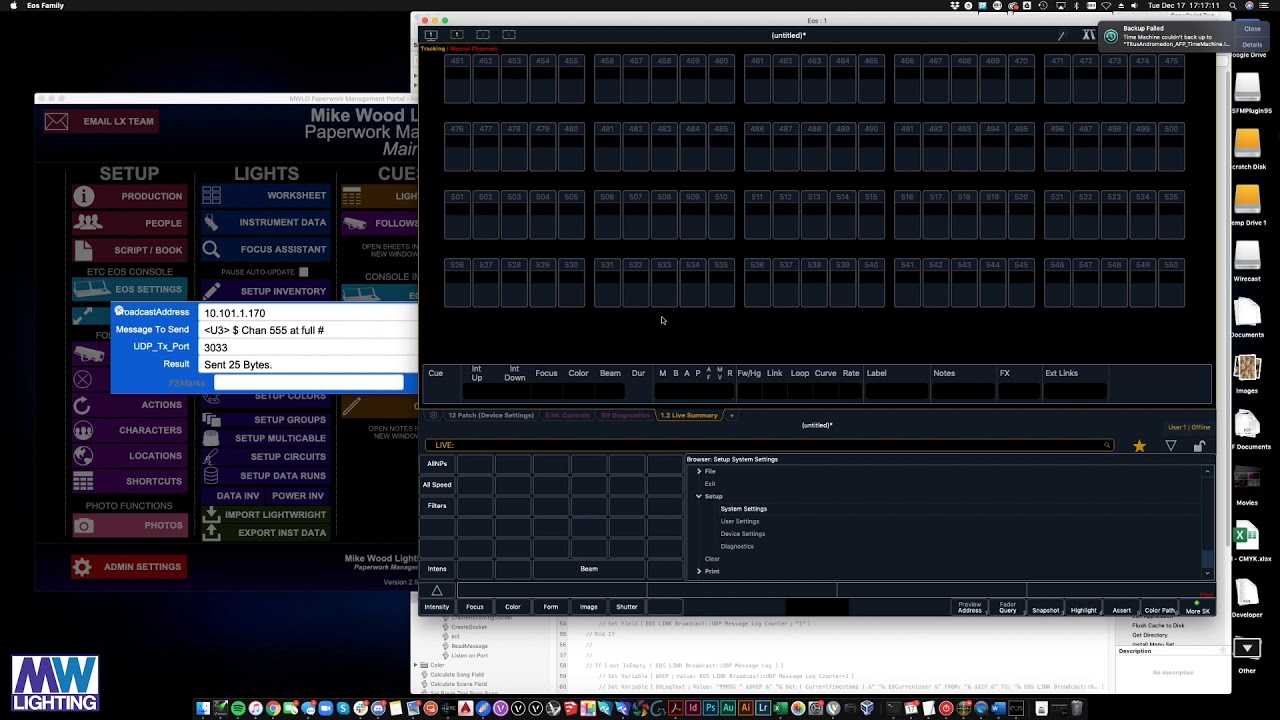
Task: Select the 1.2 Live Summary tab
Action: [689, 415]
